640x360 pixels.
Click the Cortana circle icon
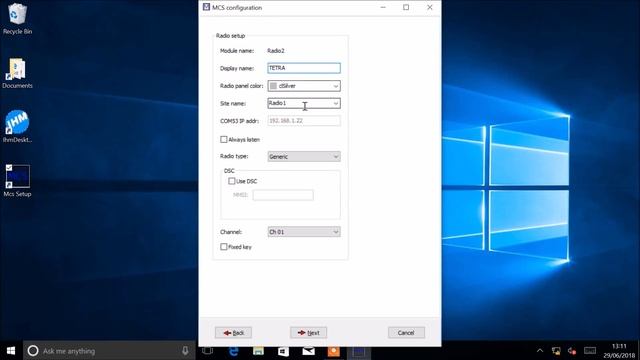coord(33,351)
